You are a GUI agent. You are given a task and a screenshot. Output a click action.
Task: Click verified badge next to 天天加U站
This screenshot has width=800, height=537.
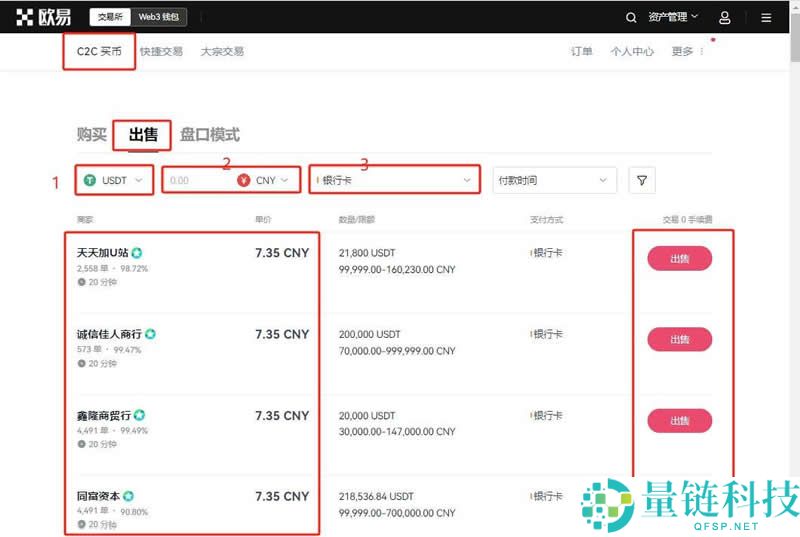(137, 252)
